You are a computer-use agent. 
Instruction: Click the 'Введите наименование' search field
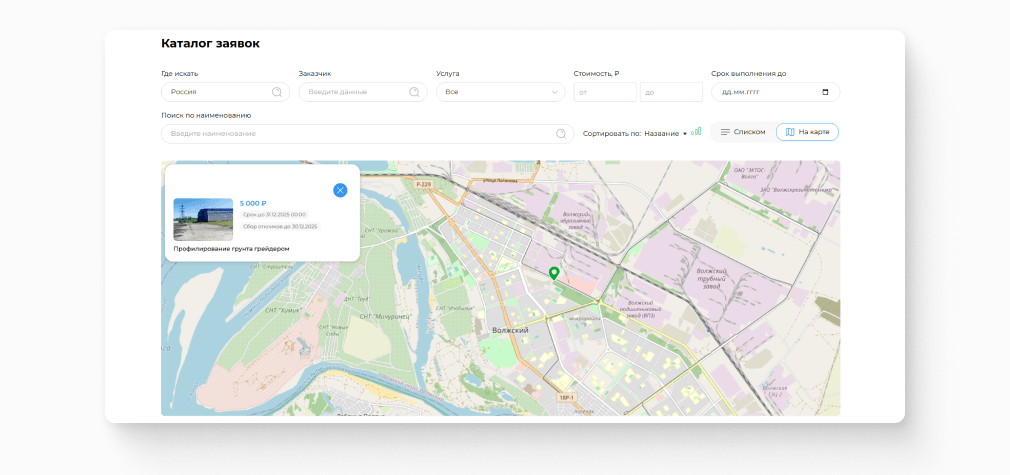[x=355, y=134]
